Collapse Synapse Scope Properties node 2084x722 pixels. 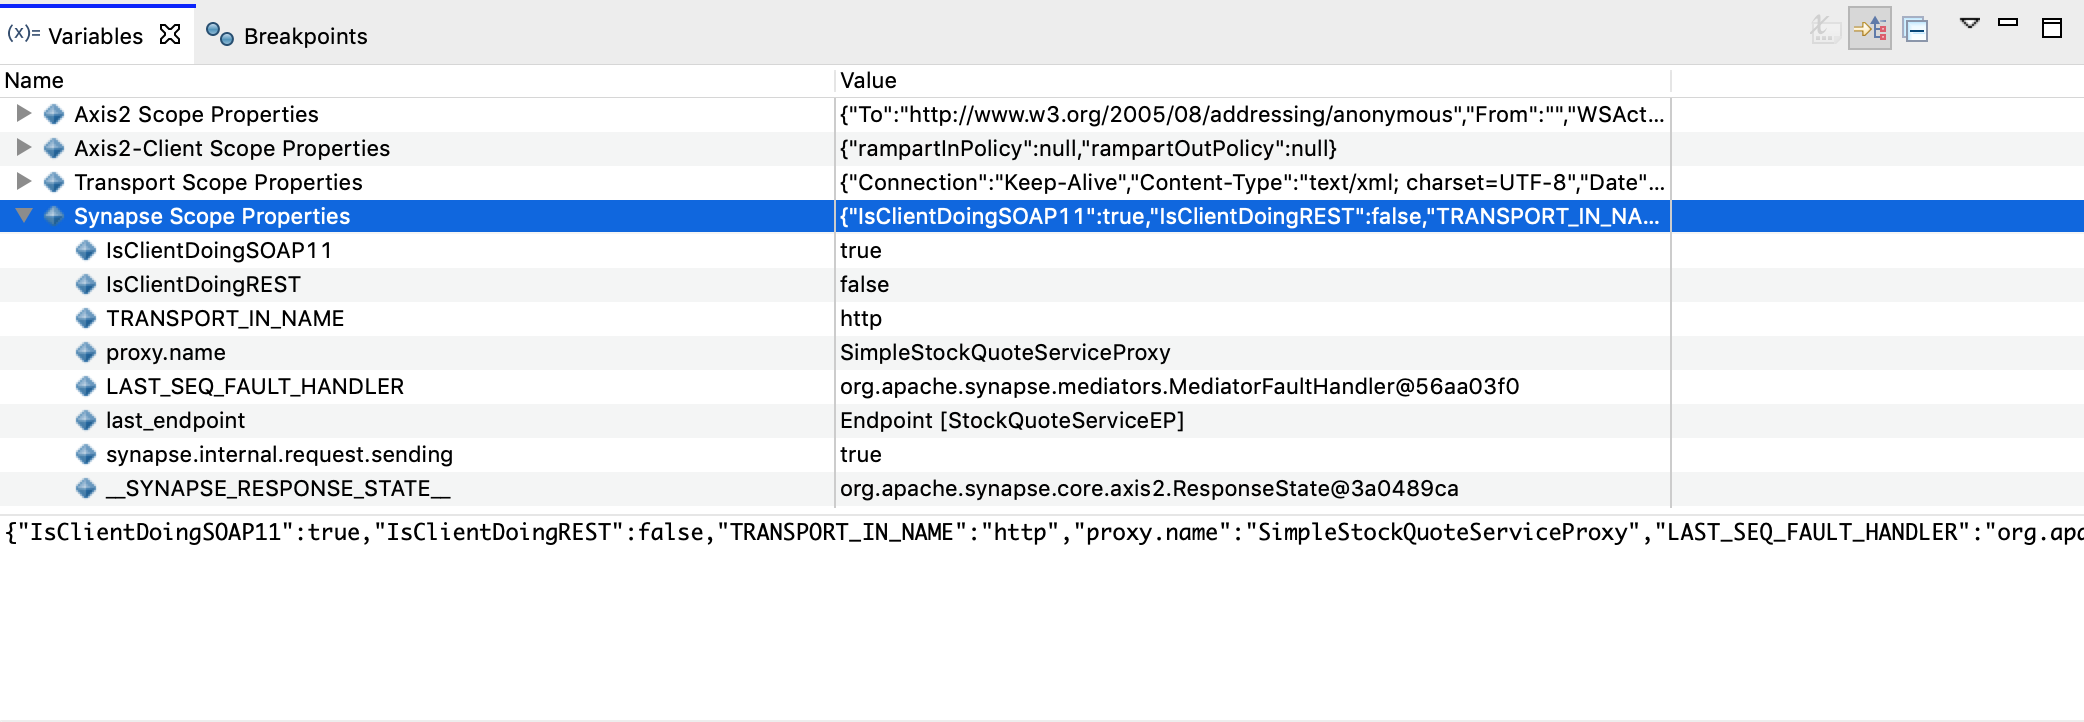coord(24,215)
